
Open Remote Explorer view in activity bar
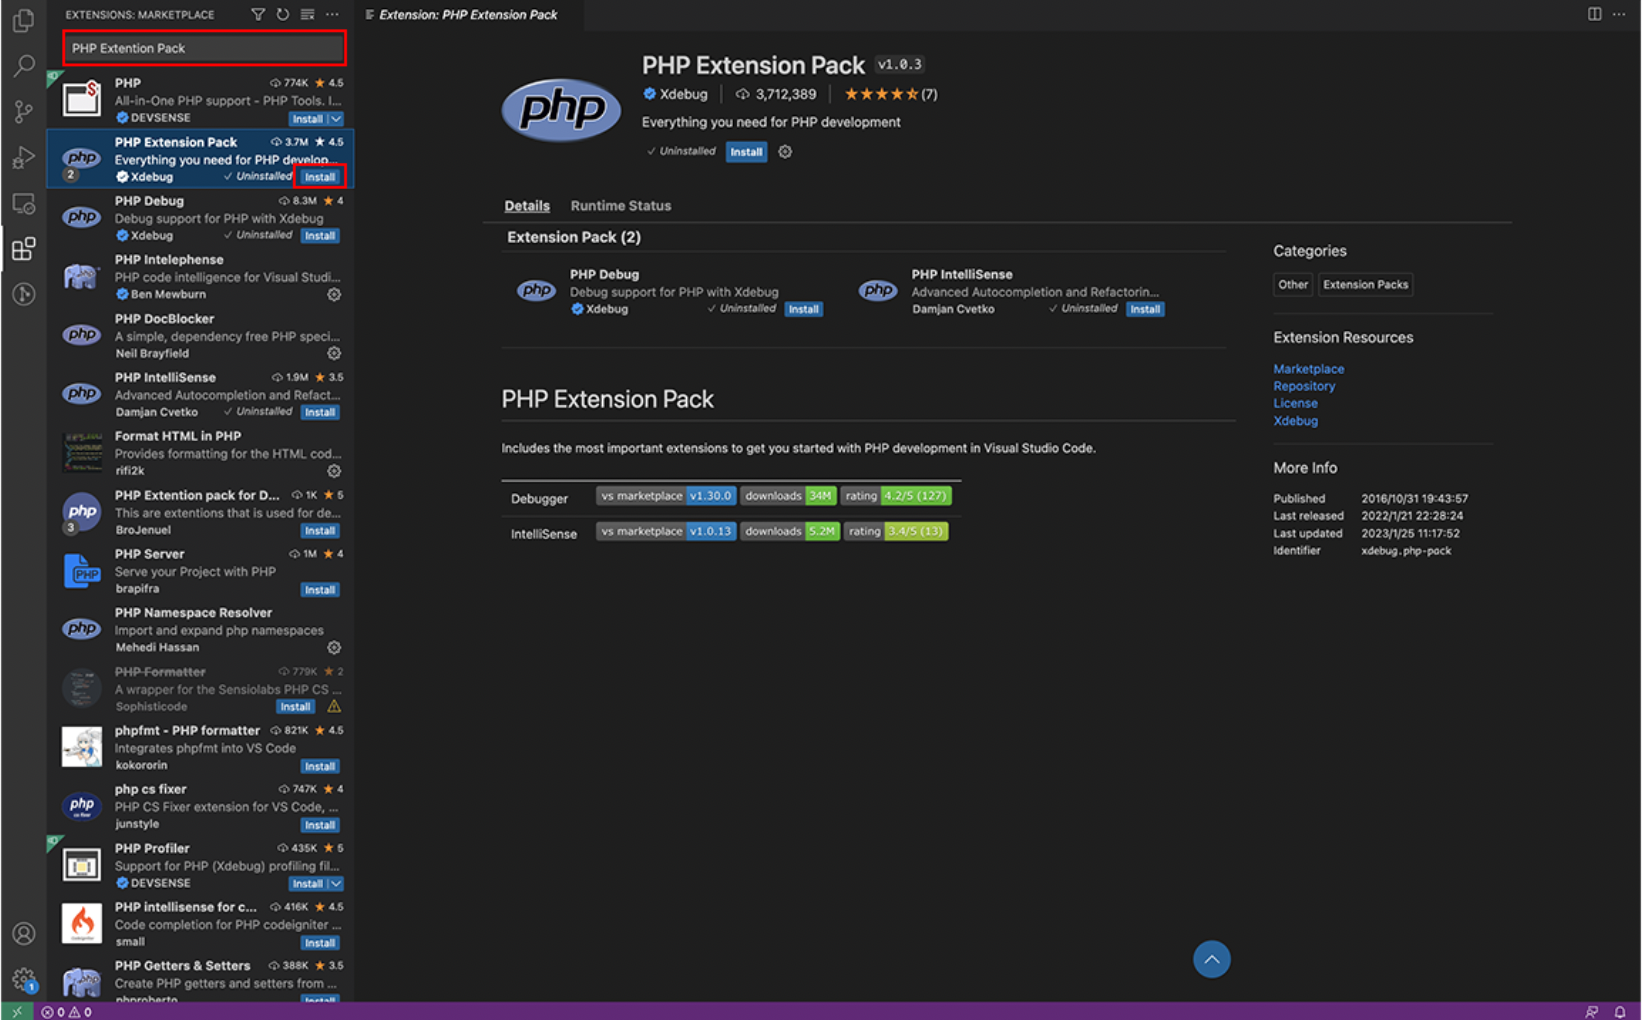coord(23,203)
